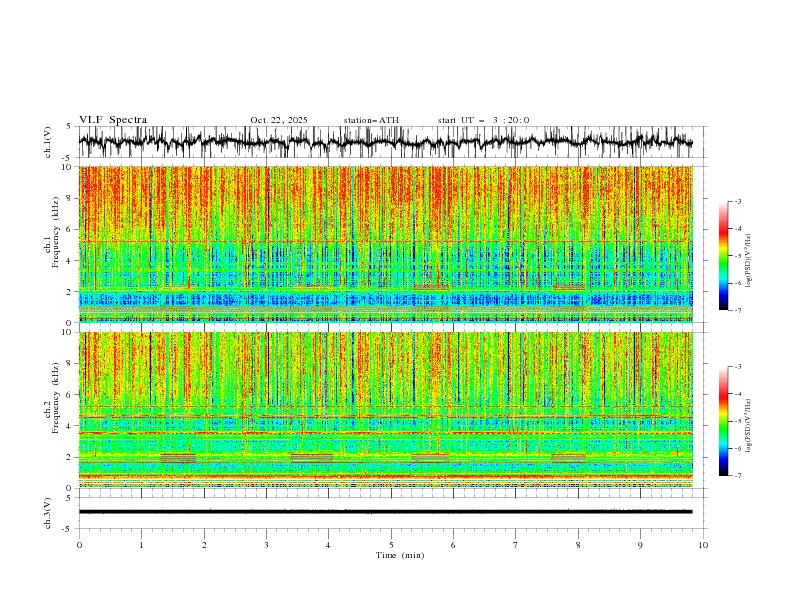Click the "-3" tick on ch.1 colorbar
The height and width of the screenshot is (612, 792).
[x=737, y=201]
